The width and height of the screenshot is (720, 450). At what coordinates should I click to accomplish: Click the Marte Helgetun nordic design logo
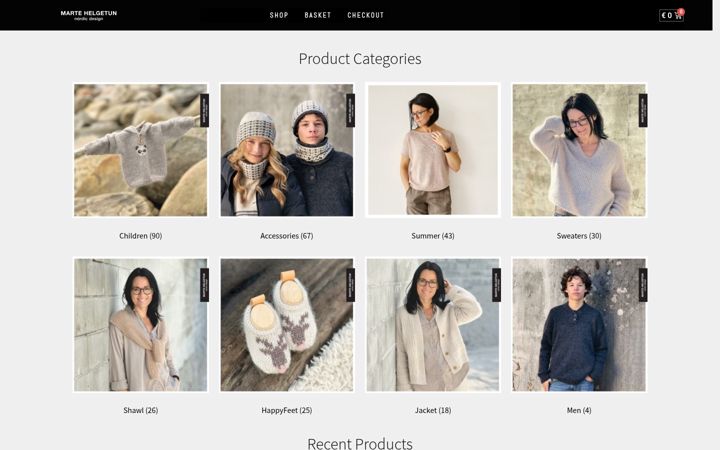coord(89,15)
